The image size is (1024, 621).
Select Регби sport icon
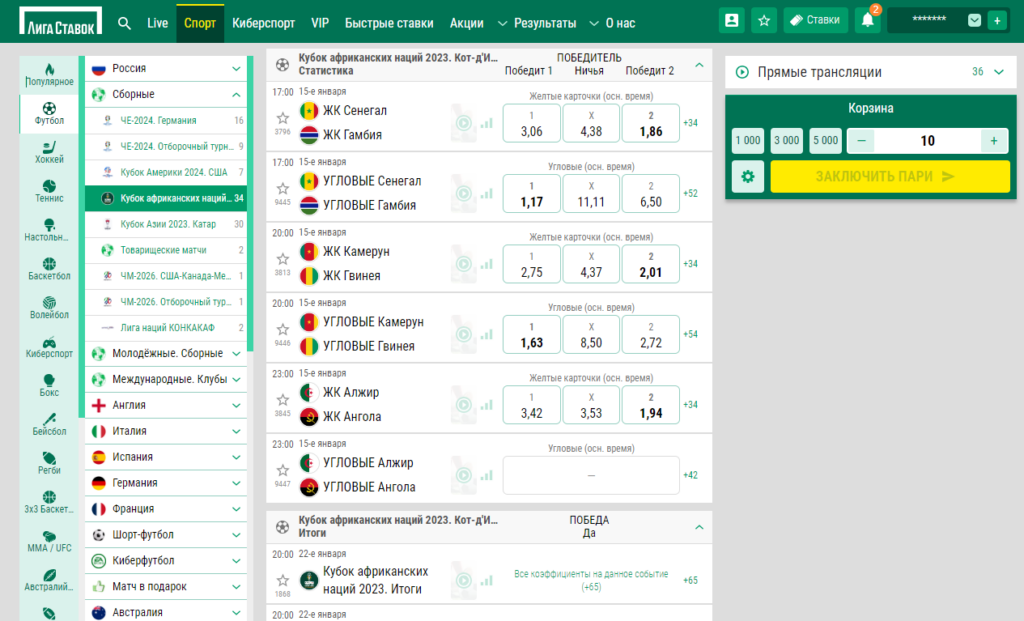(49, 463)
